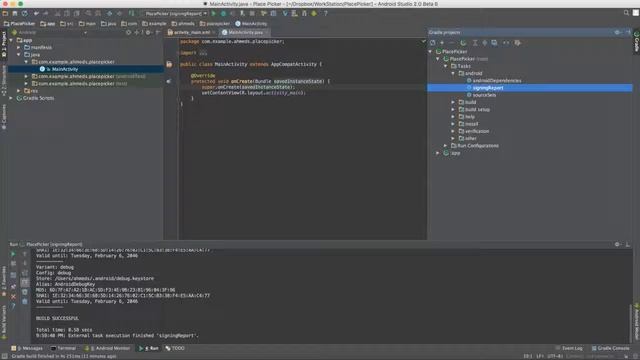Viewport: 640px width, 360px height.
Task: Undo the last action in toolbar
Action: click(36, 13)
